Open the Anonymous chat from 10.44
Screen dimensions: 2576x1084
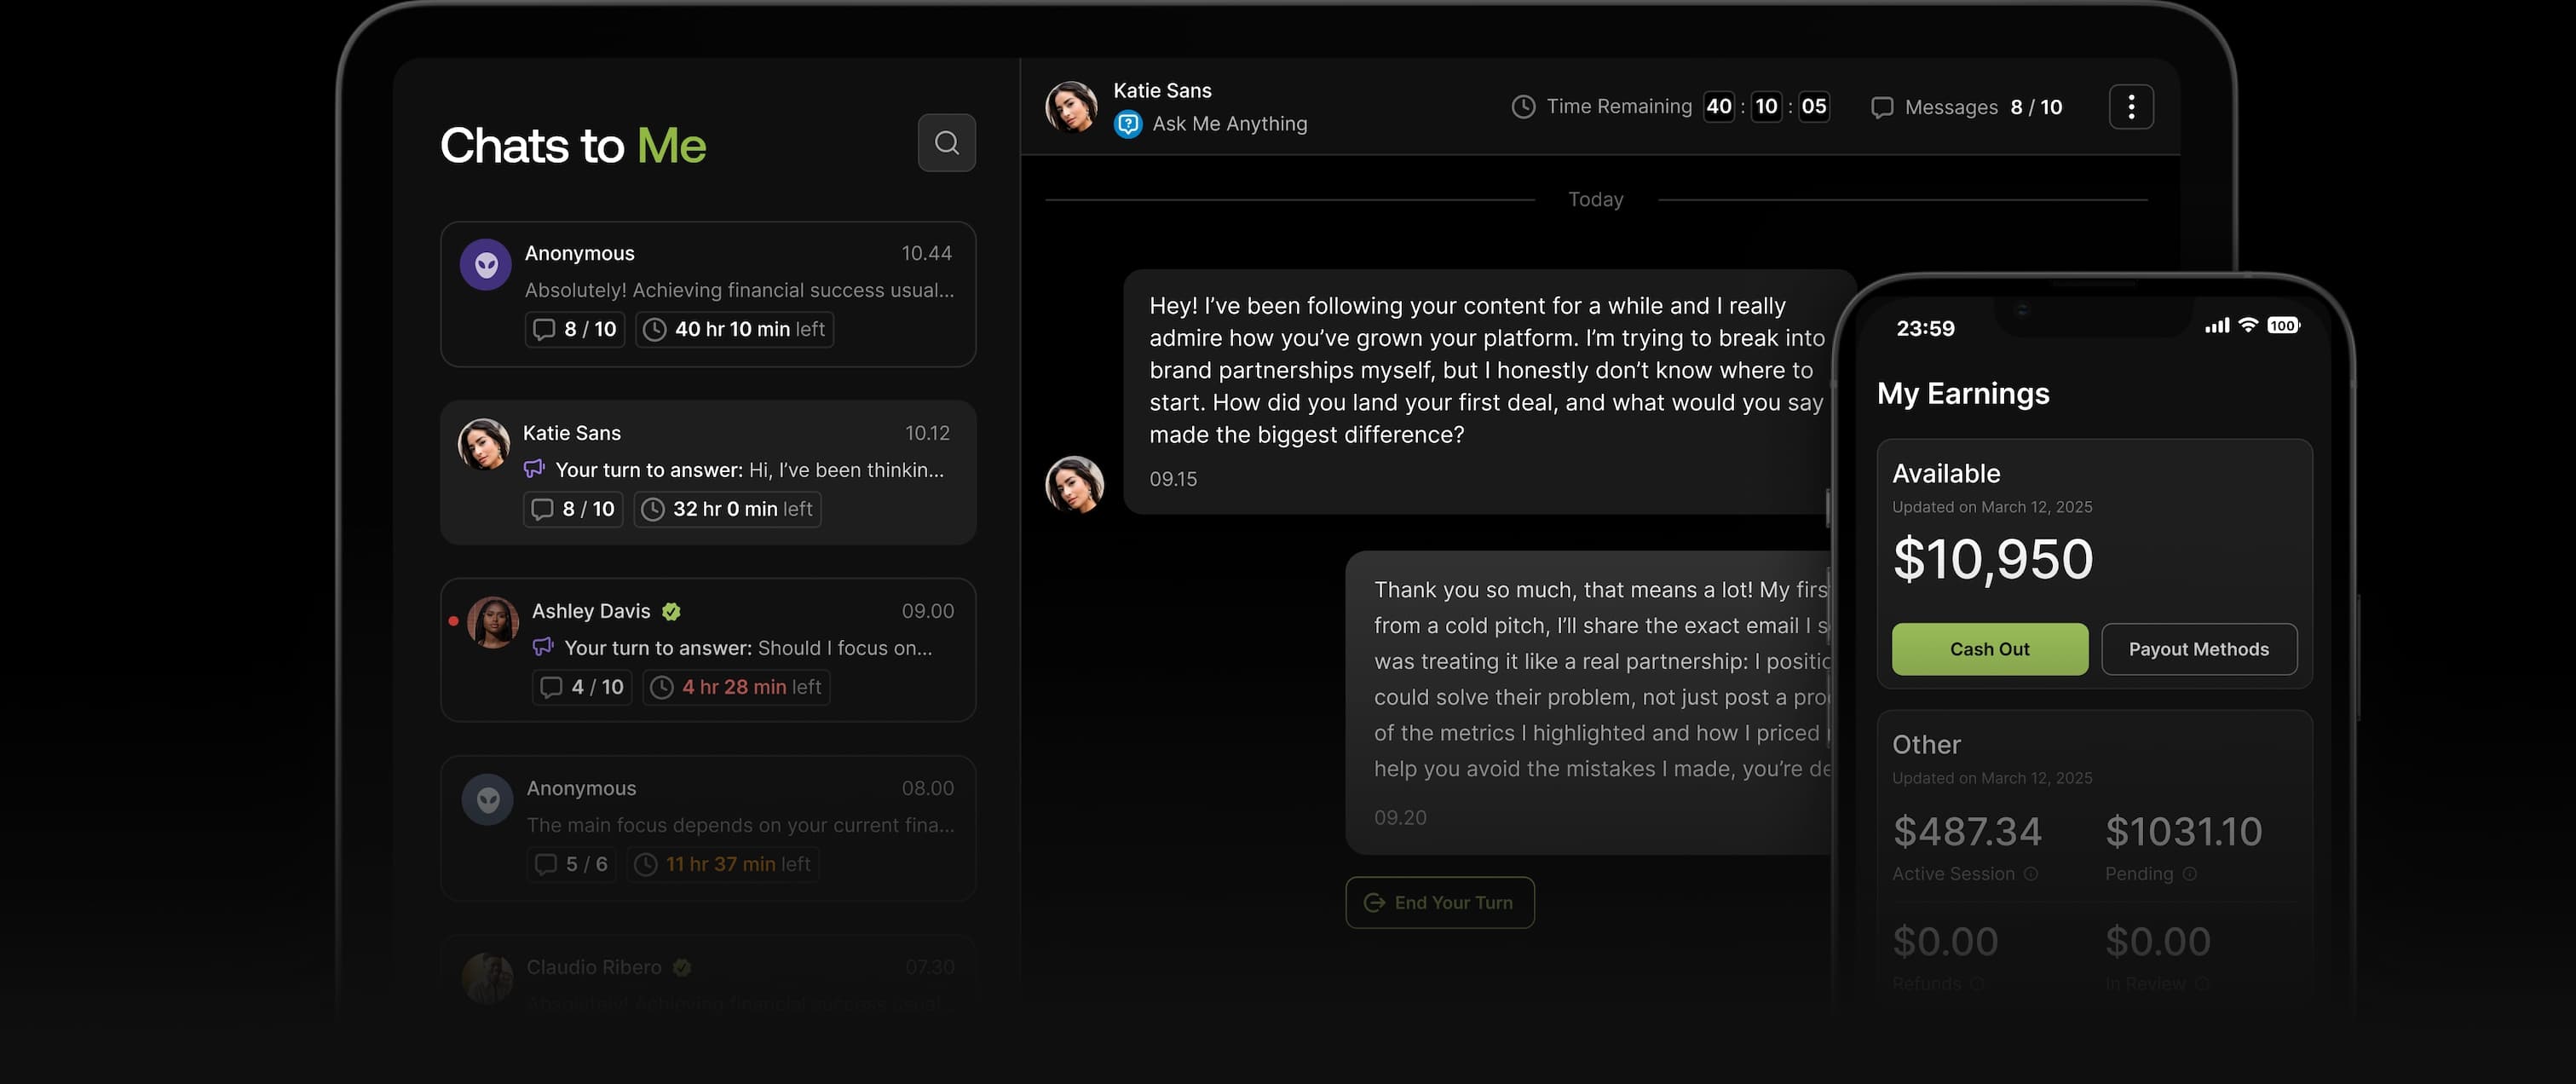[708, 294]
